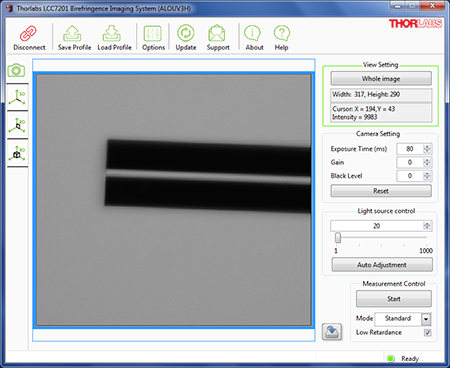Click the light source intensity slider handle

point(338,238)
